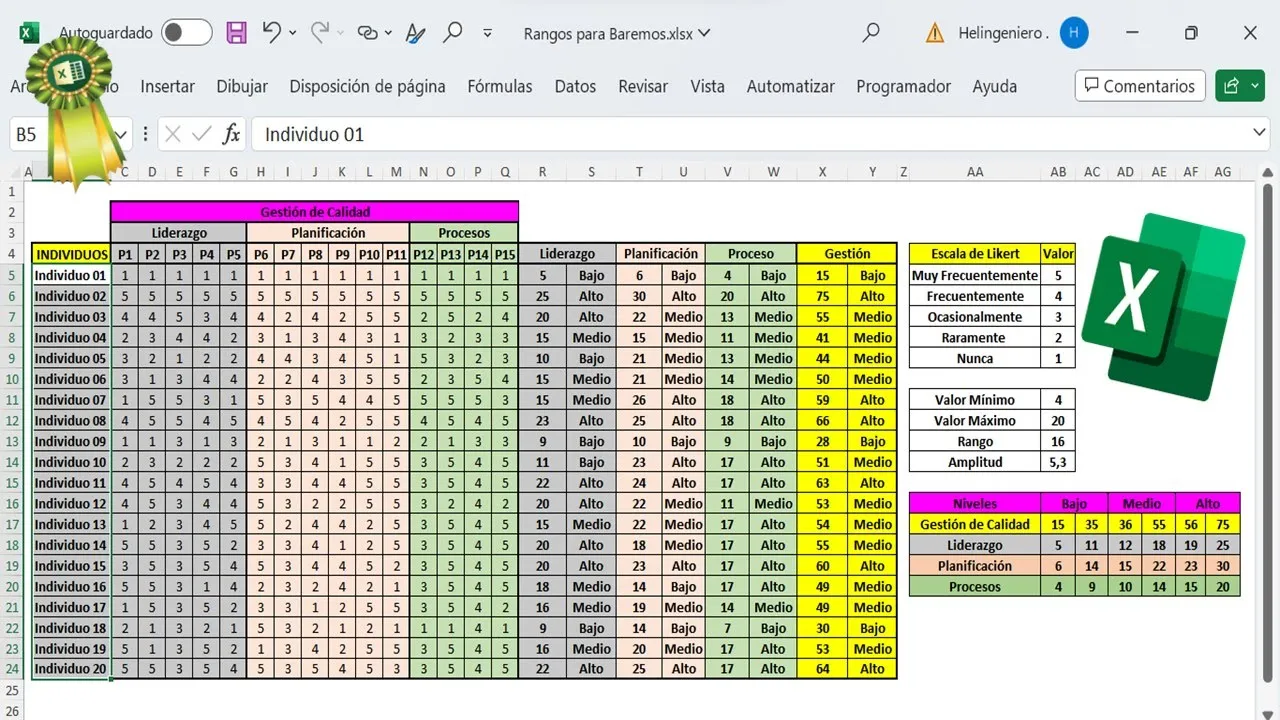Select the yellow INDIVIDUOS header cell

pyautogui.click(x=71, y=254)
